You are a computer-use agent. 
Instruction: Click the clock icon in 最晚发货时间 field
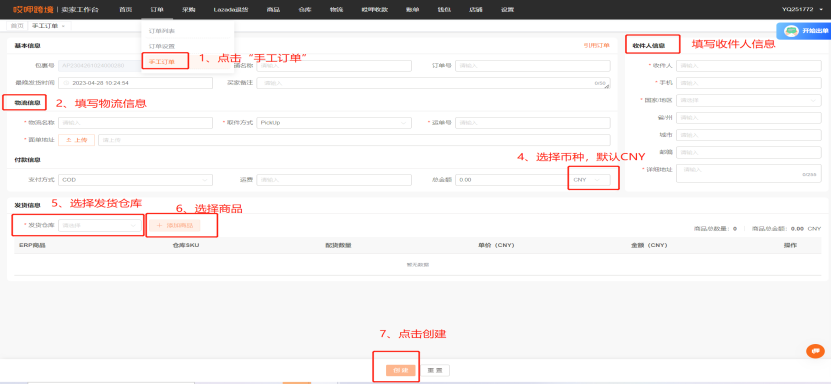[66, 83]
